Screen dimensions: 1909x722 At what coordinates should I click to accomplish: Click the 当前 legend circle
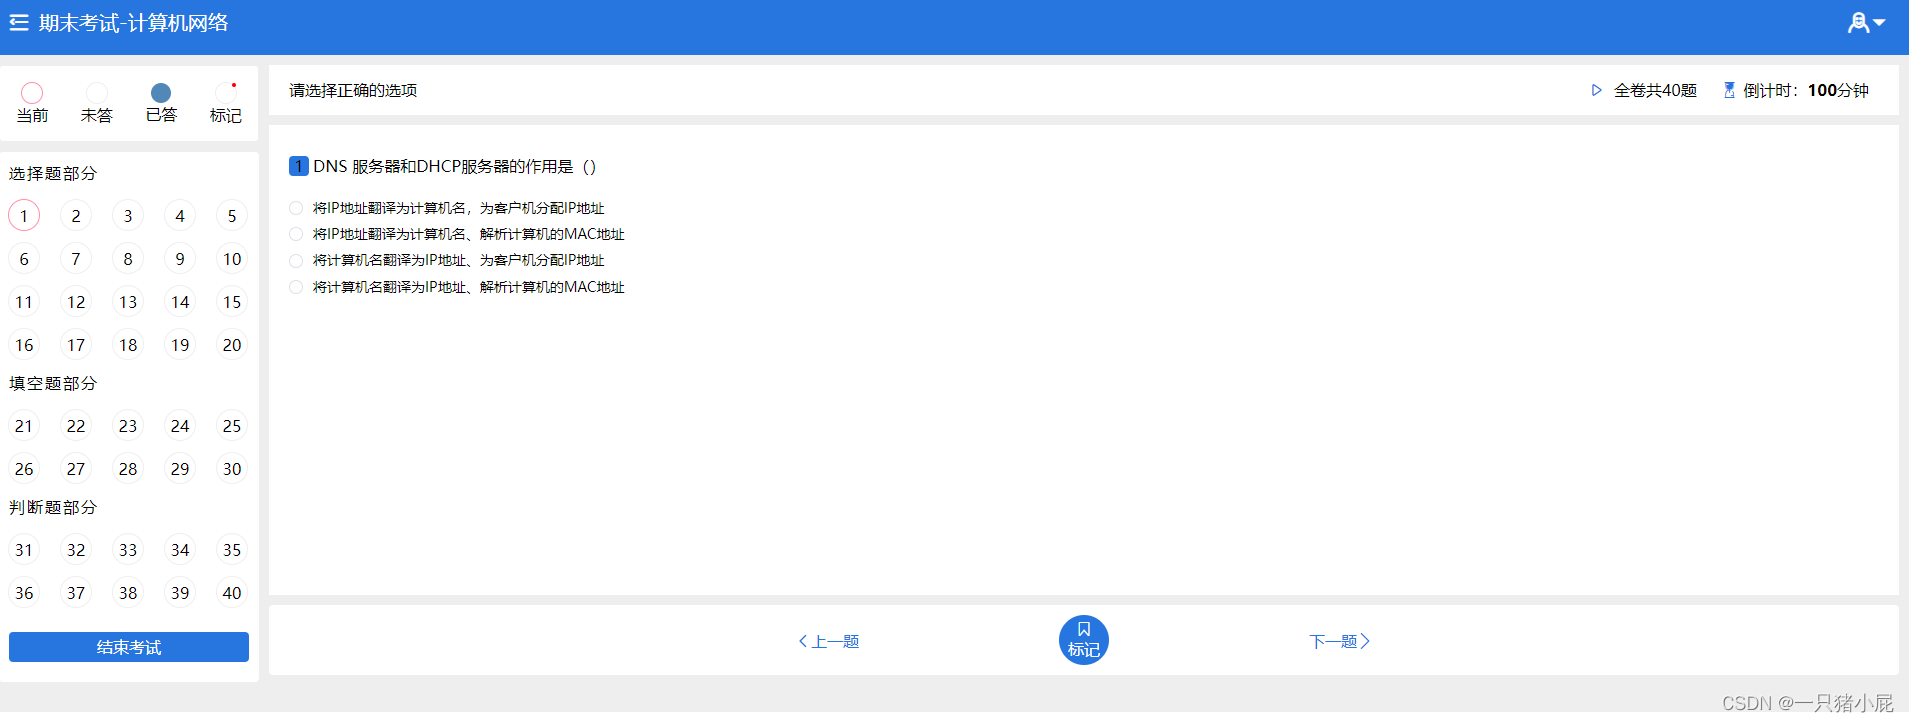point(32,93)
